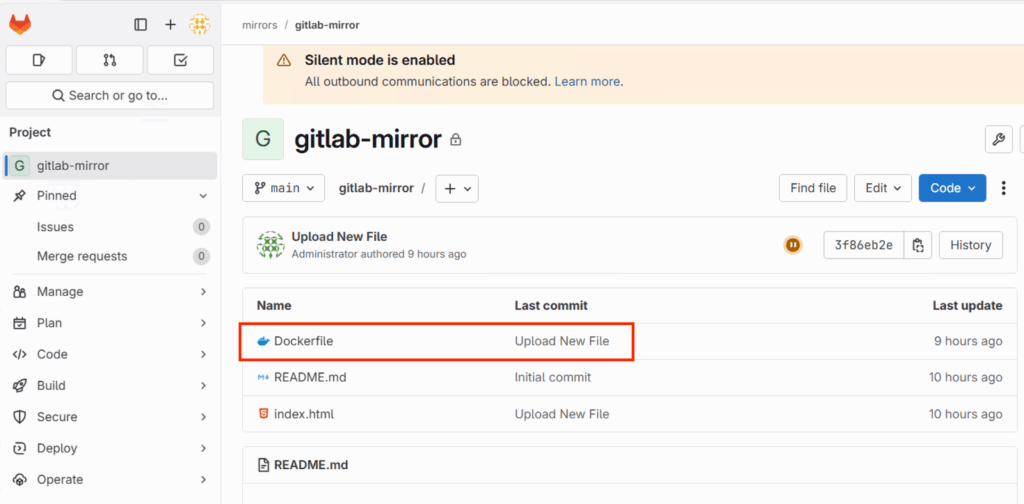The height and width of the screenshot is (504, 1024).
Task: Click the Issues count badge 0
Action: [x=201, y=227]
